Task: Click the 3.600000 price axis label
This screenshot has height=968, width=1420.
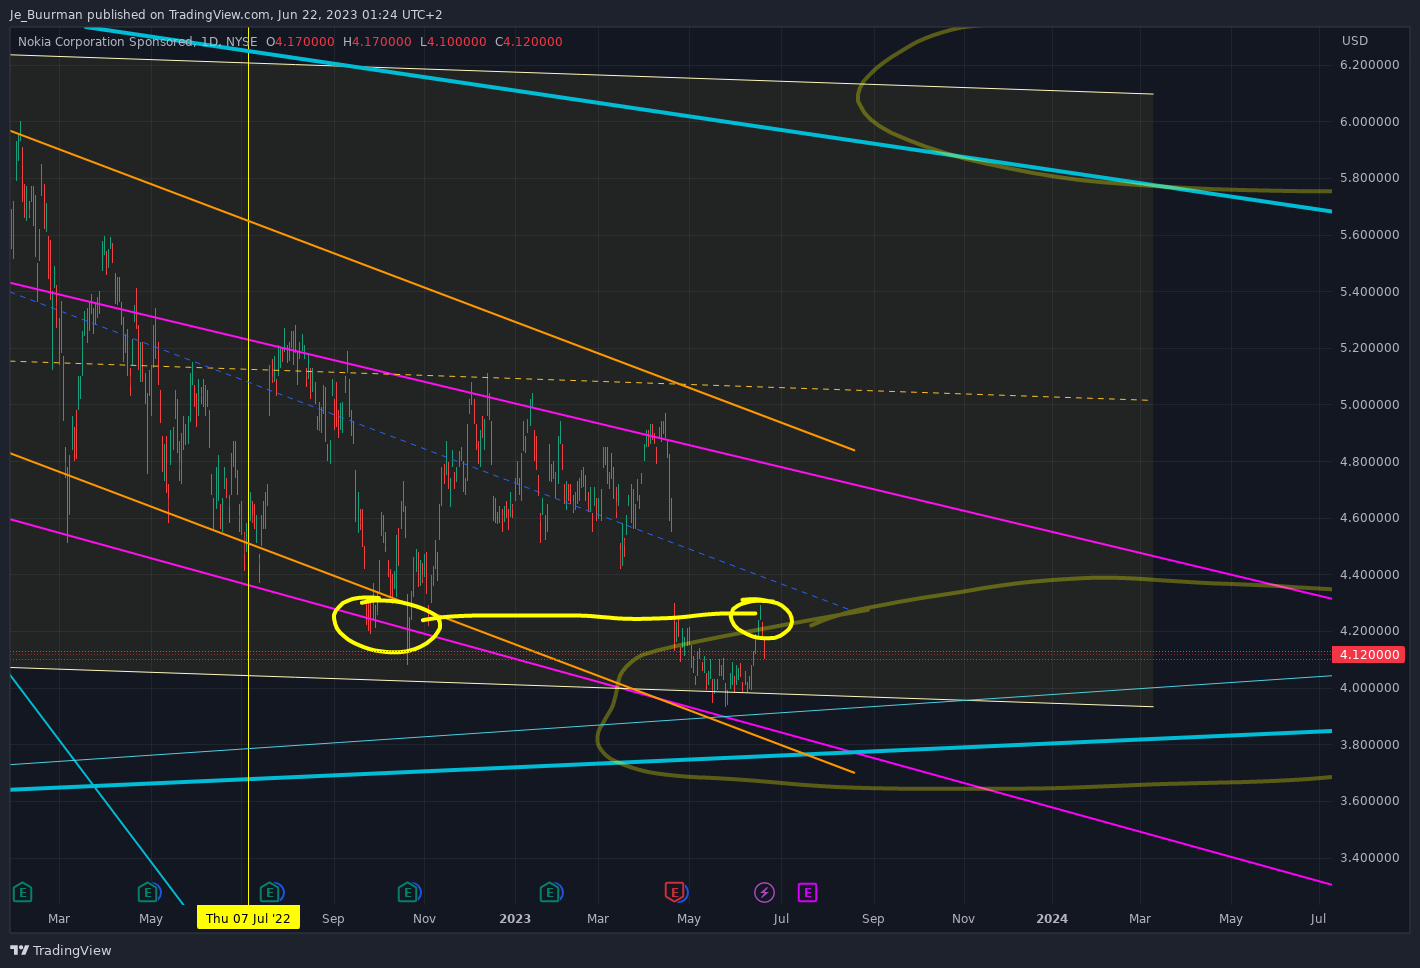Action: click(1369, 801)
